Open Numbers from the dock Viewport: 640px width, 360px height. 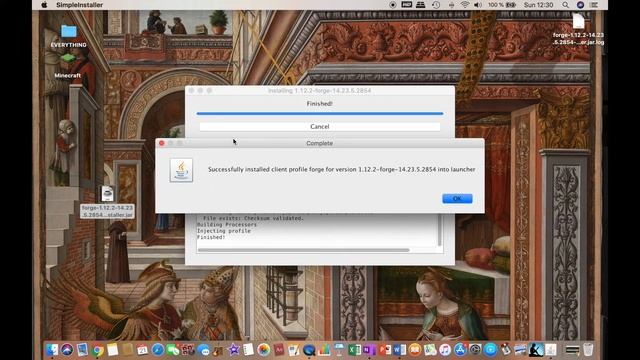pos(324,350)
